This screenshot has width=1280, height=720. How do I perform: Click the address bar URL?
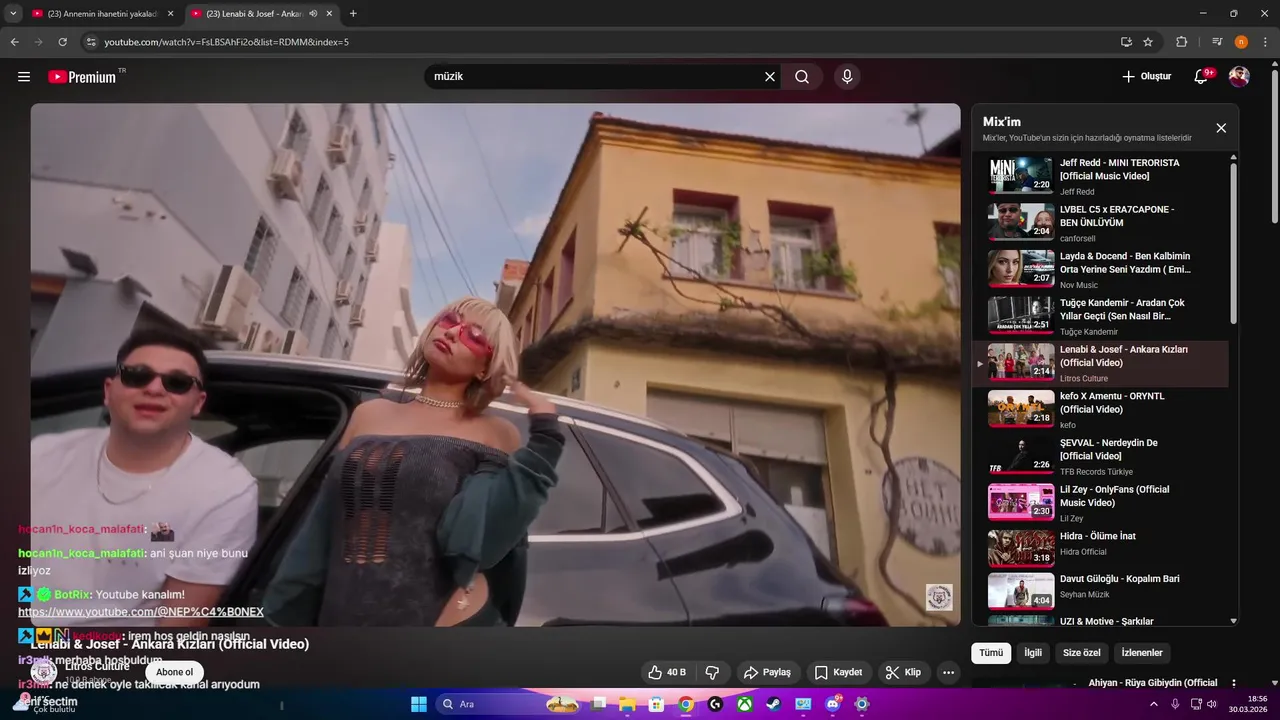227,42
